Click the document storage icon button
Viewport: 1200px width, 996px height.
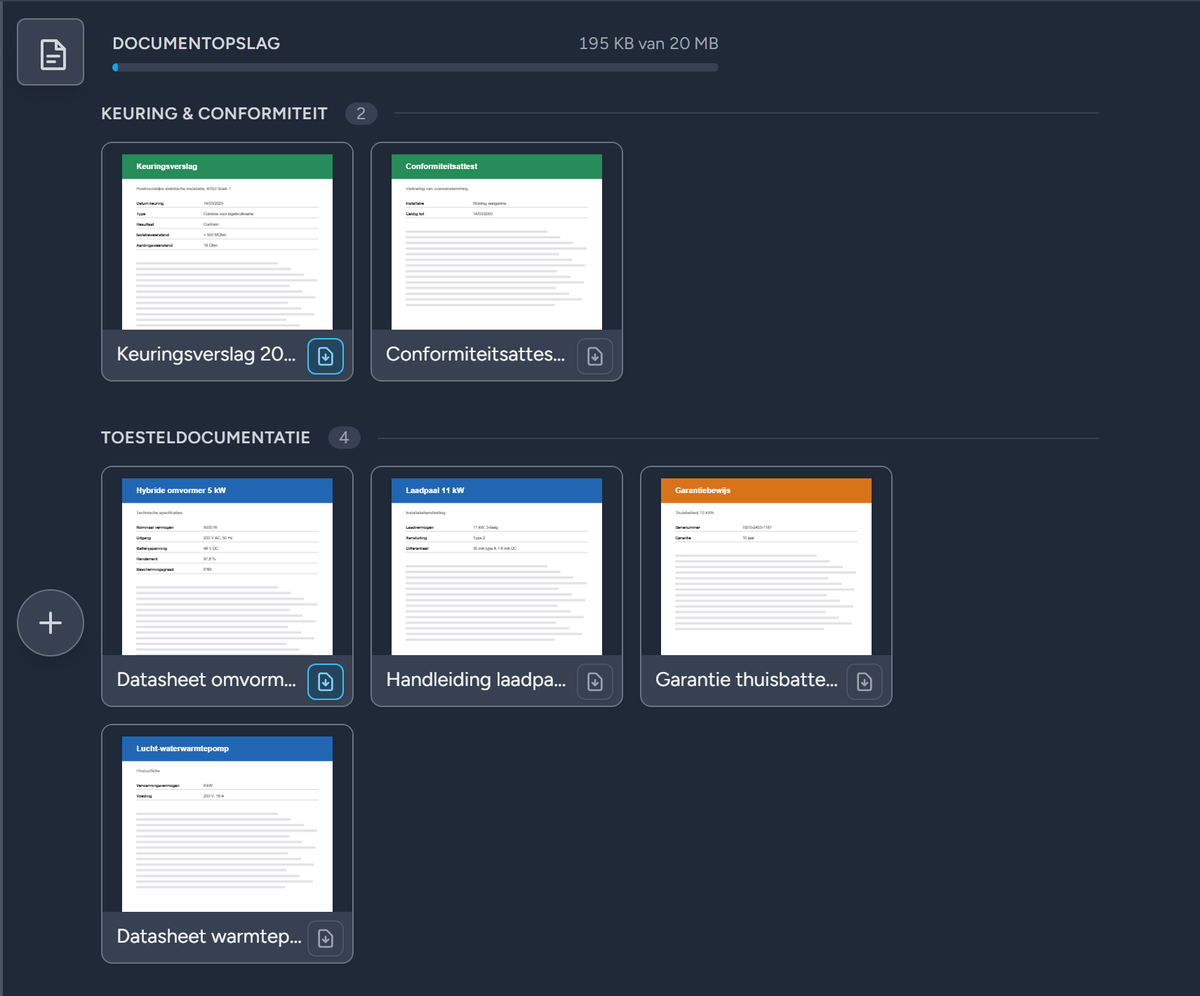click(50, 53)
